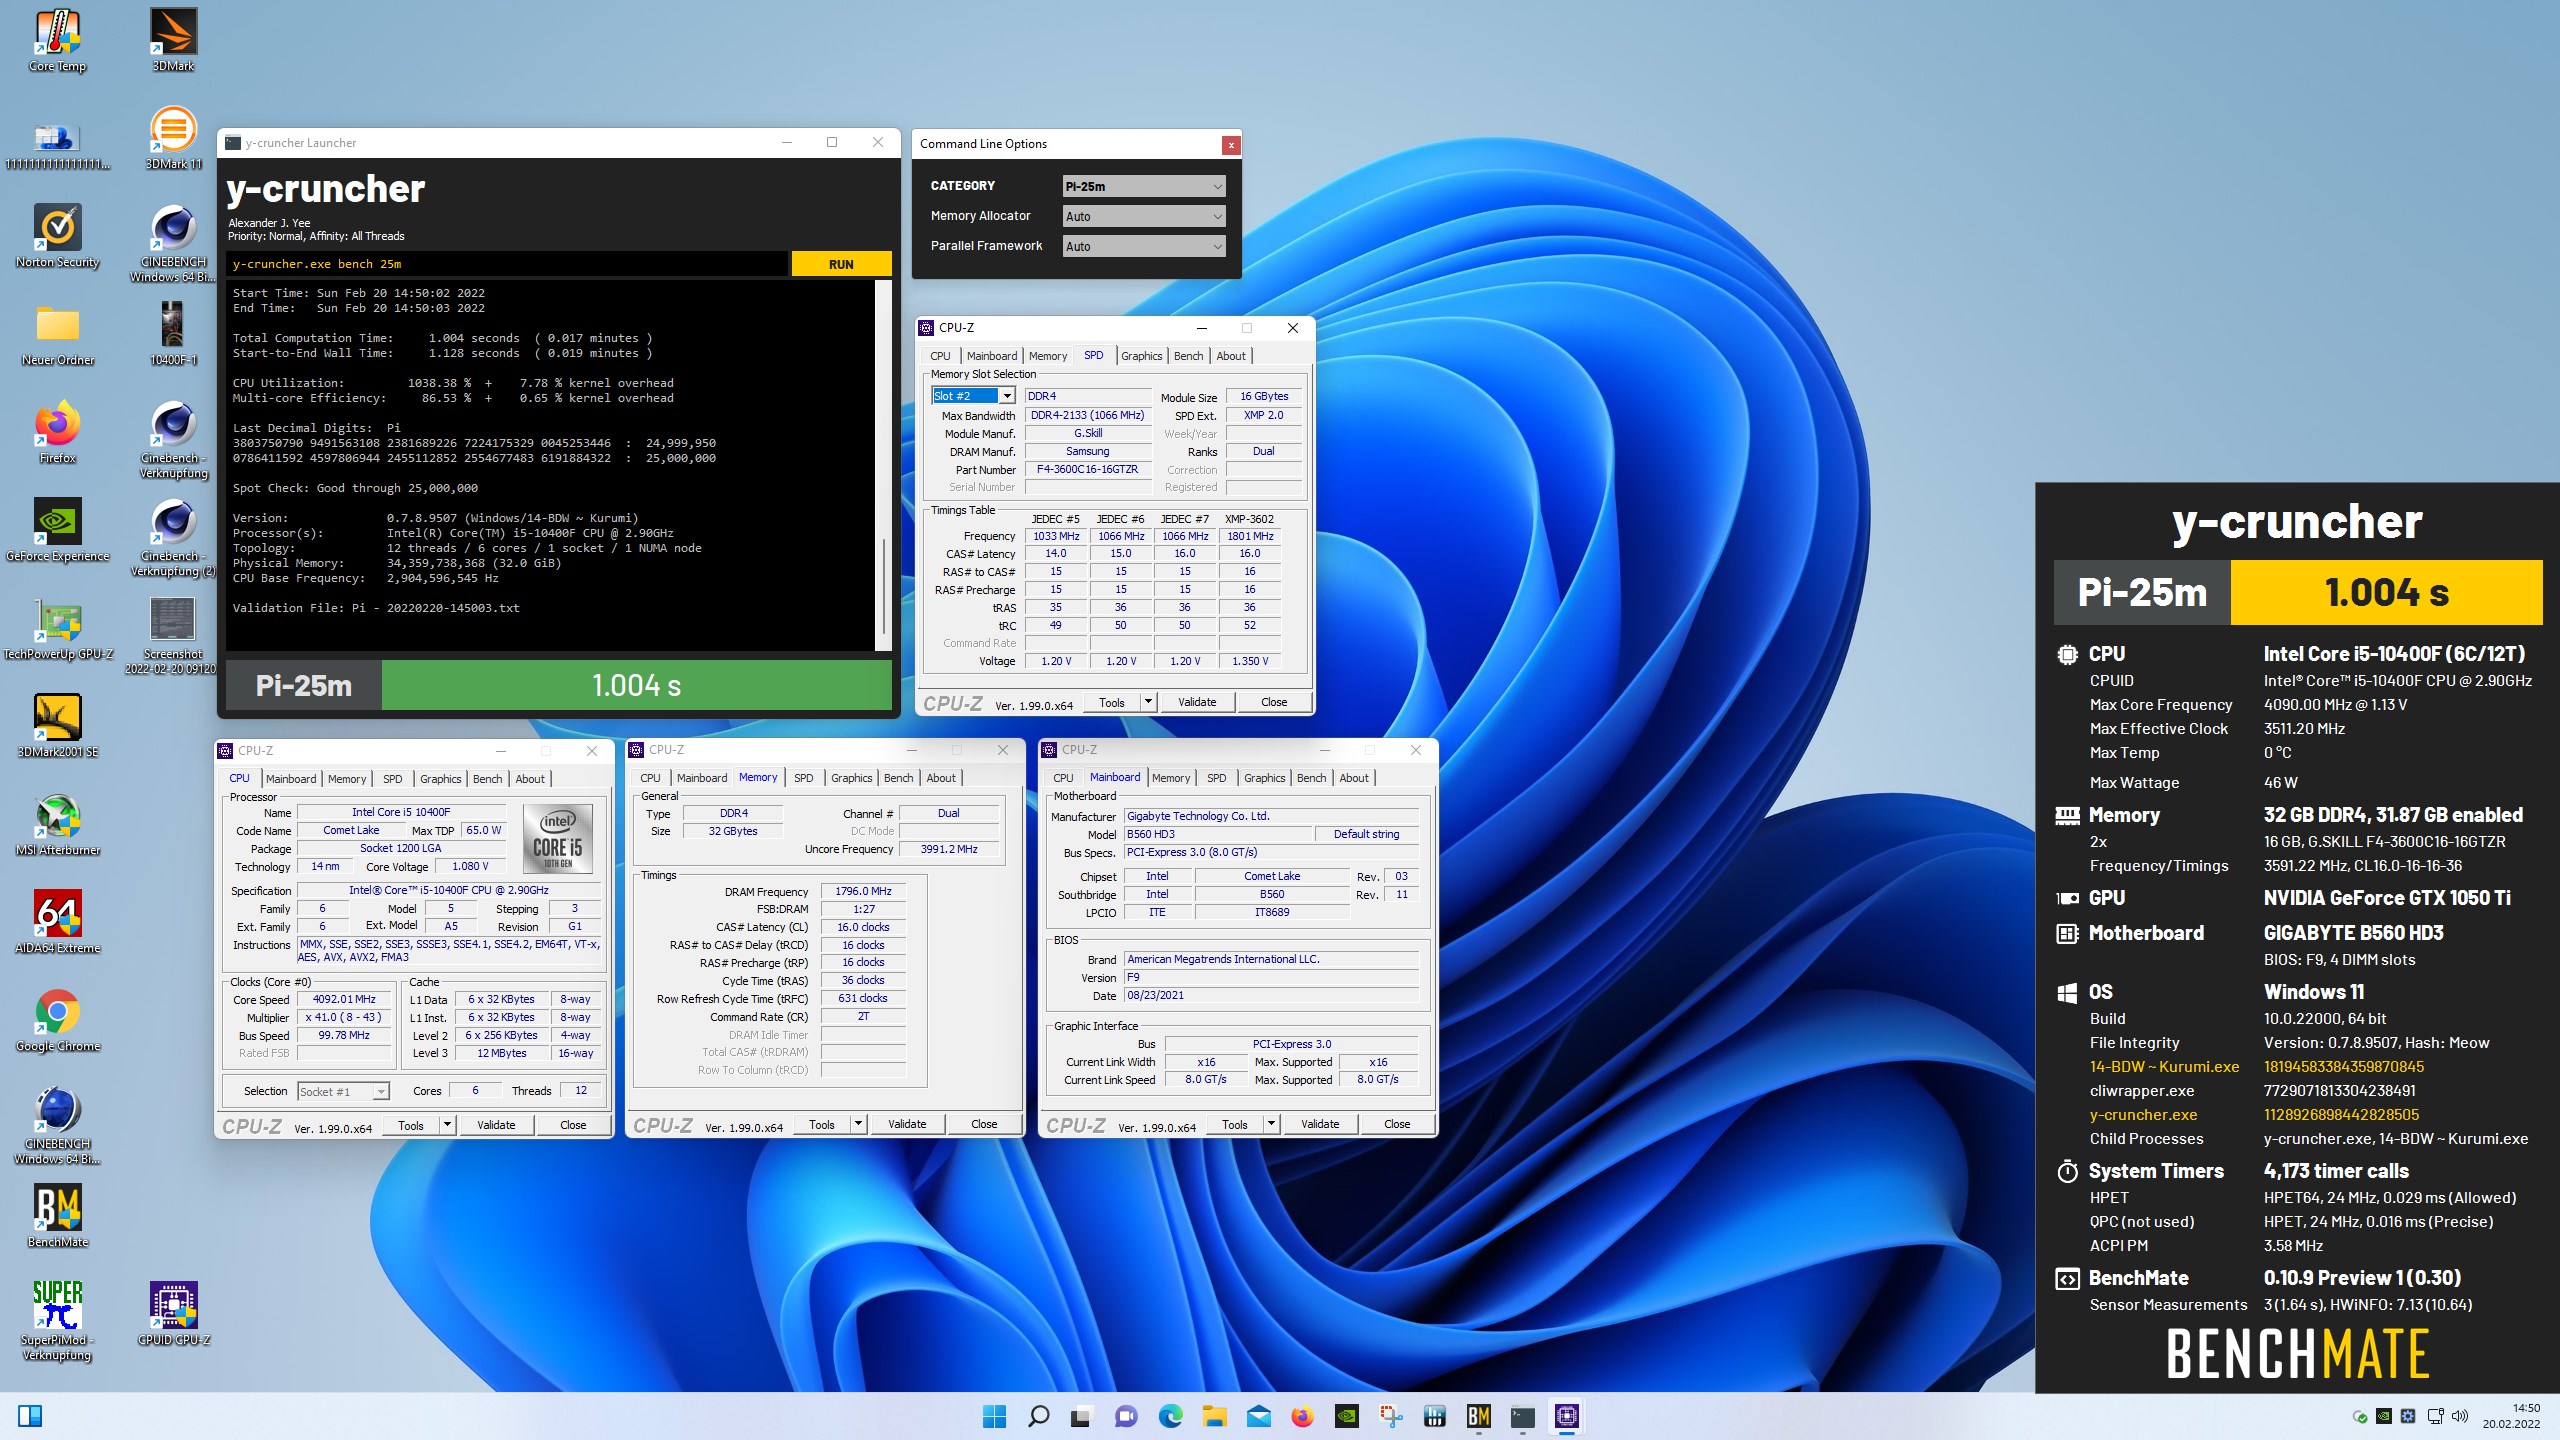Click Tools button in Mainboard CPU-Z window
2560x1440 pixels.
[1235, 1124]
